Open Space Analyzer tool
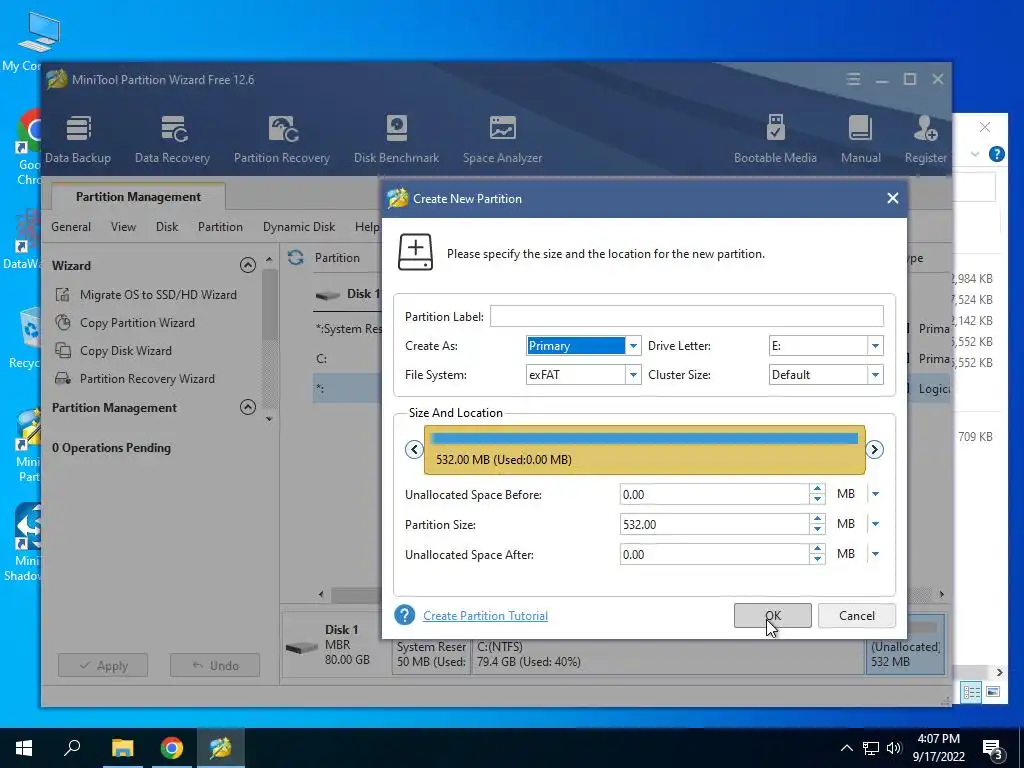1024x768 pixels. pyautogui.click(x=502, y=140)
